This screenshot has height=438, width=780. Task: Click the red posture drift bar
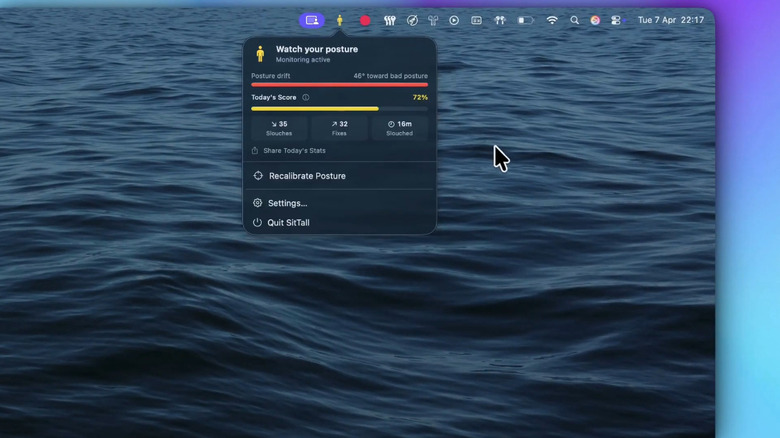pyautogui.click(x=339, y=85)
